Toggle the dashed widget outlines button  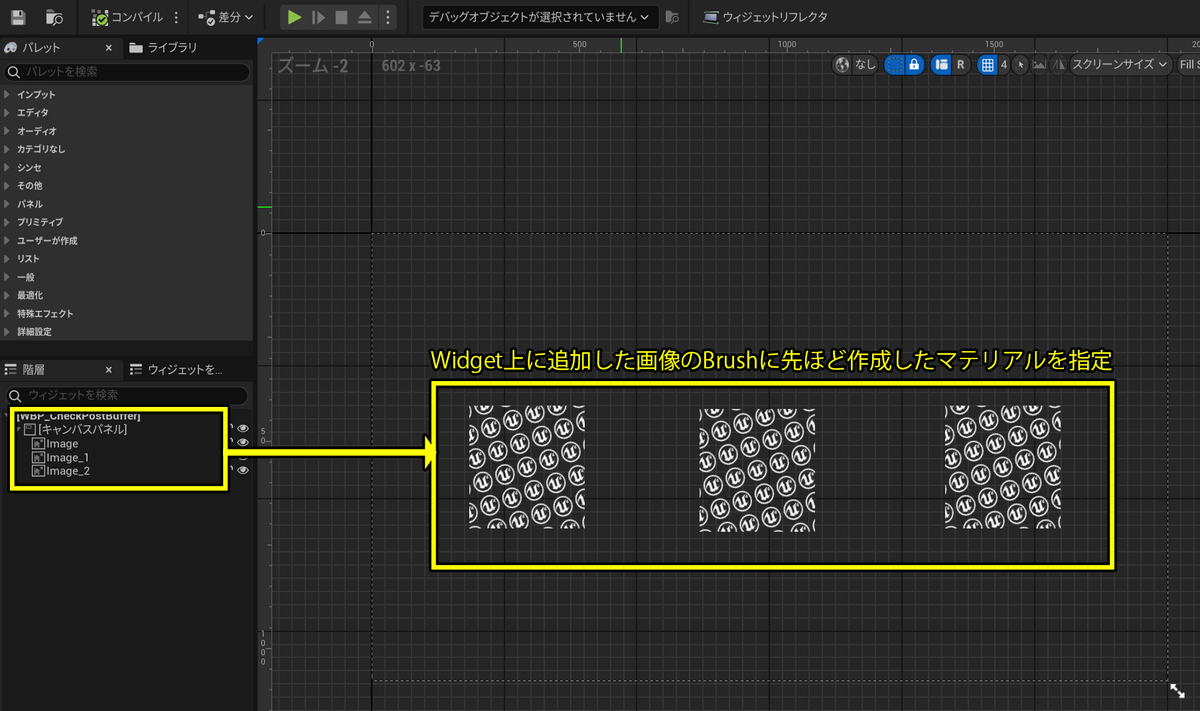click(x=894, y=64)
